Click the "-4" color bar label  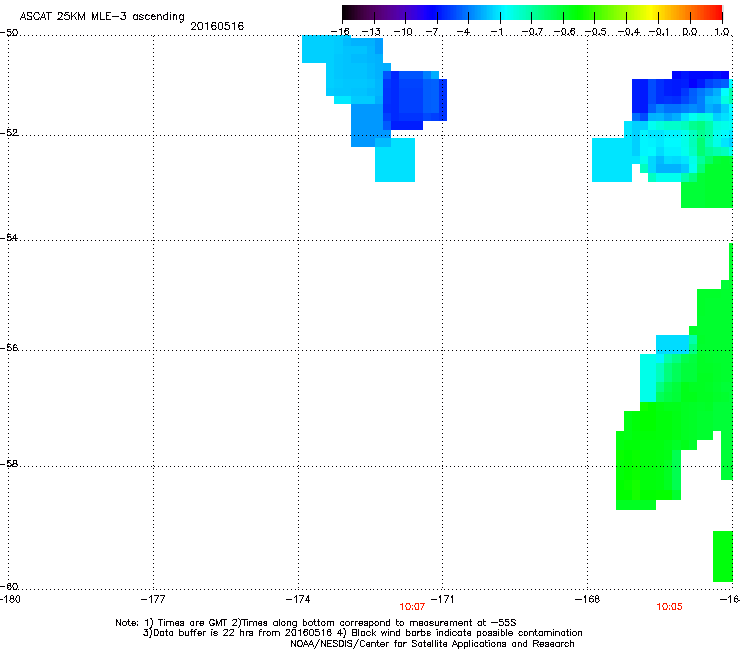point(463,32)
